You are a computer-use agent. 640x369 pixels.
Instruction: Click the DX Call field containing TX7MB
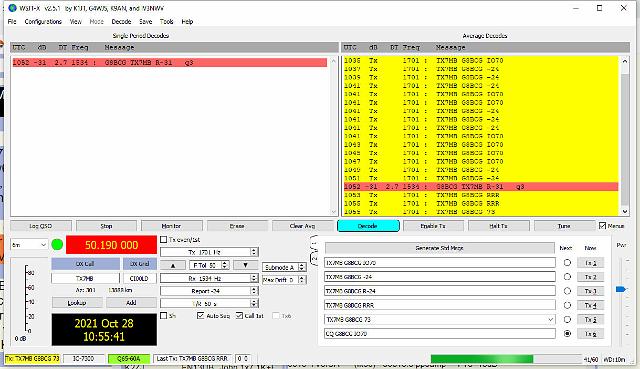point(85,278)
